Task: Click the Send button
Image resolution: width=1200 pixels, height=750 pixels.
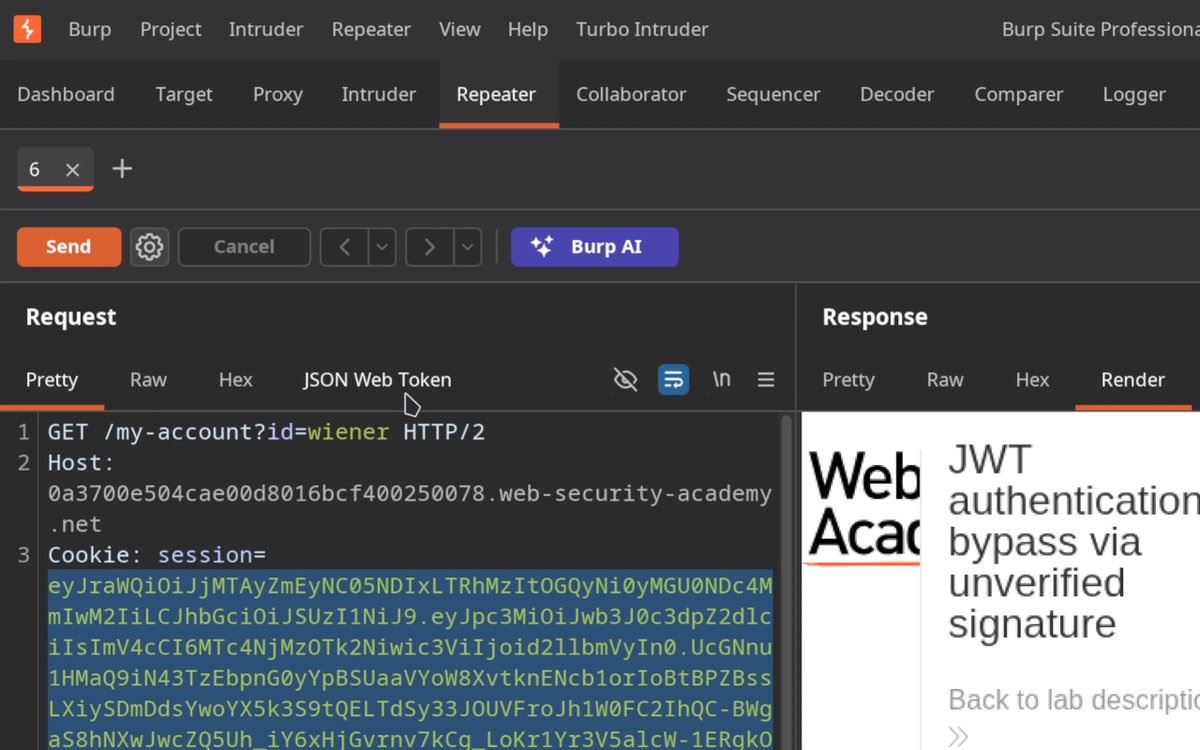Action: [69, 247]
